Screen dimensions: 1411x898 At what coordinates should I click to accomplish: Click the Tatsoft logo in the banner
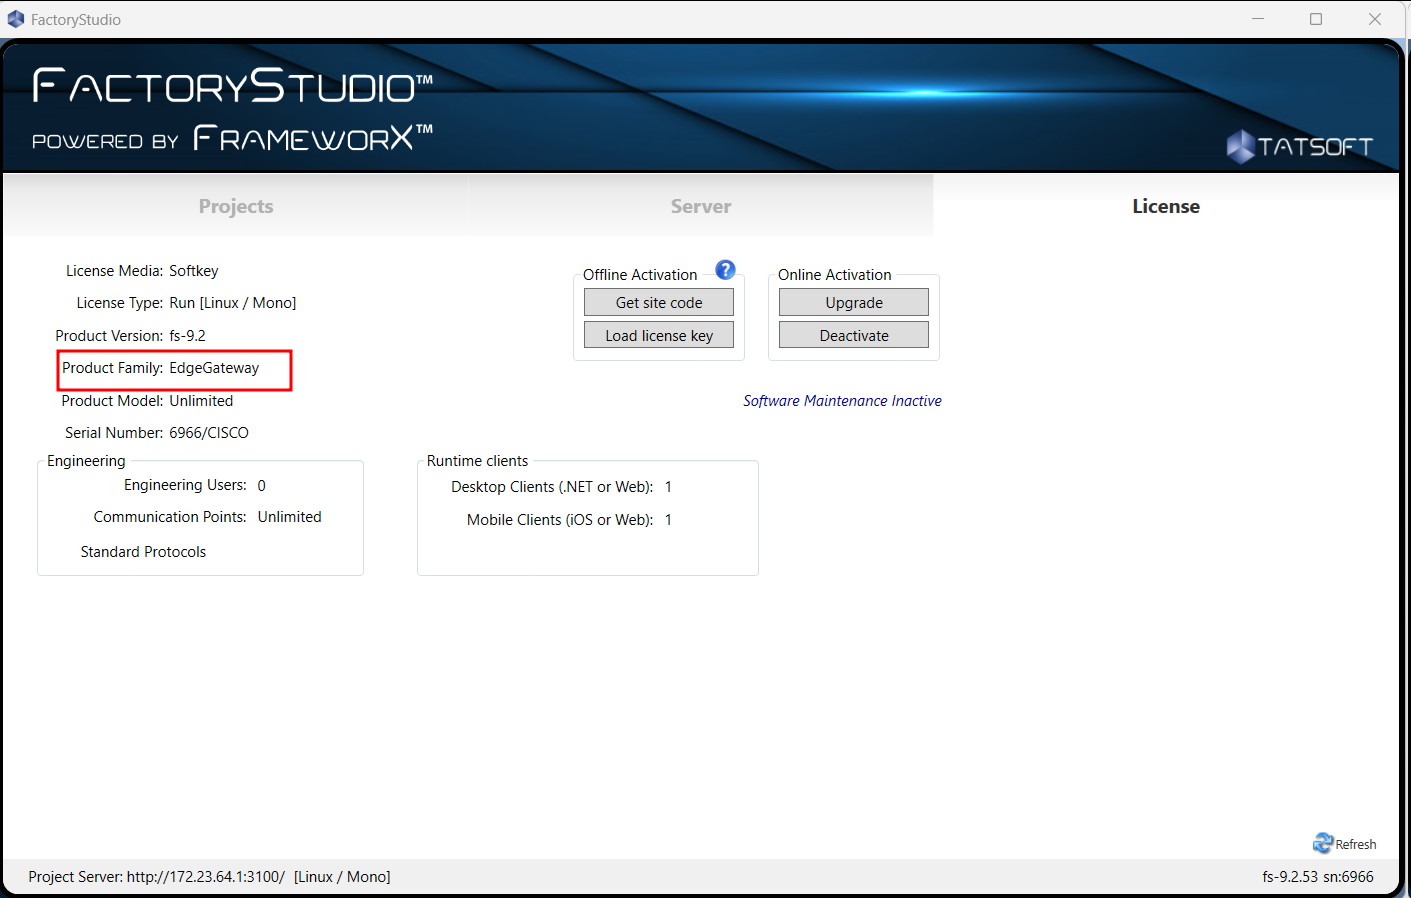coord(1299,147)
